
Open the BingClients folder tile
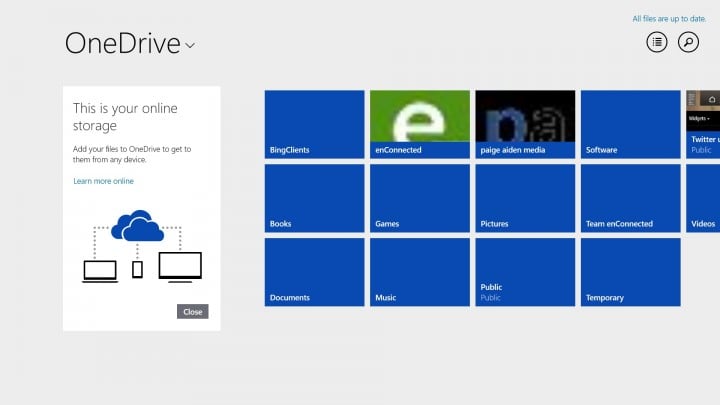[315, 124]
